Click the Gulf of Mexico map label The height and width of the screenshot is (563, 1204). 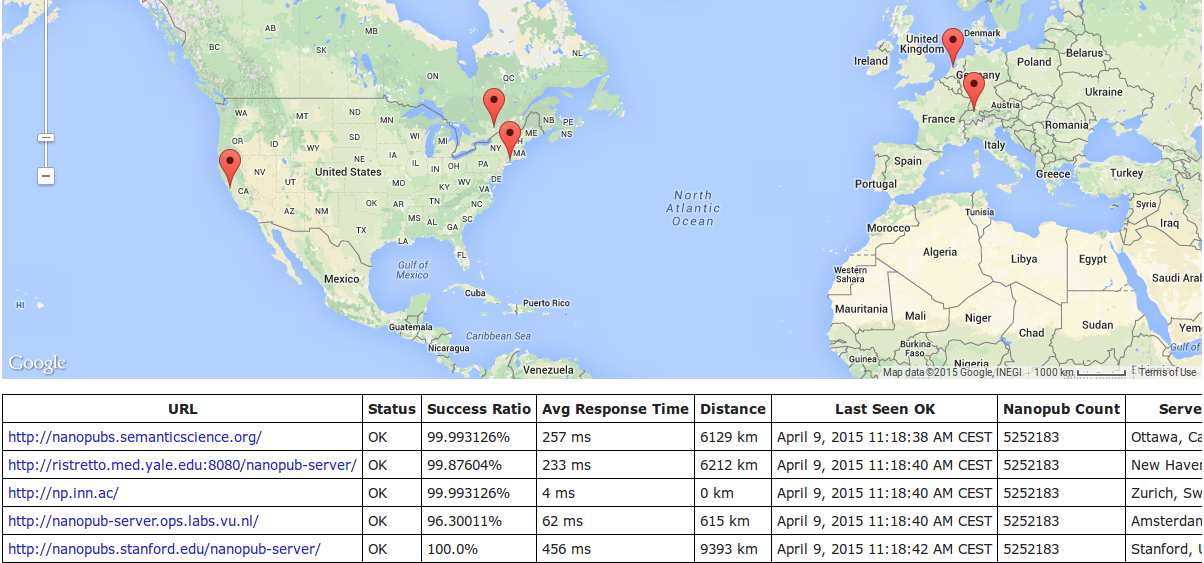tap(412, 270)
